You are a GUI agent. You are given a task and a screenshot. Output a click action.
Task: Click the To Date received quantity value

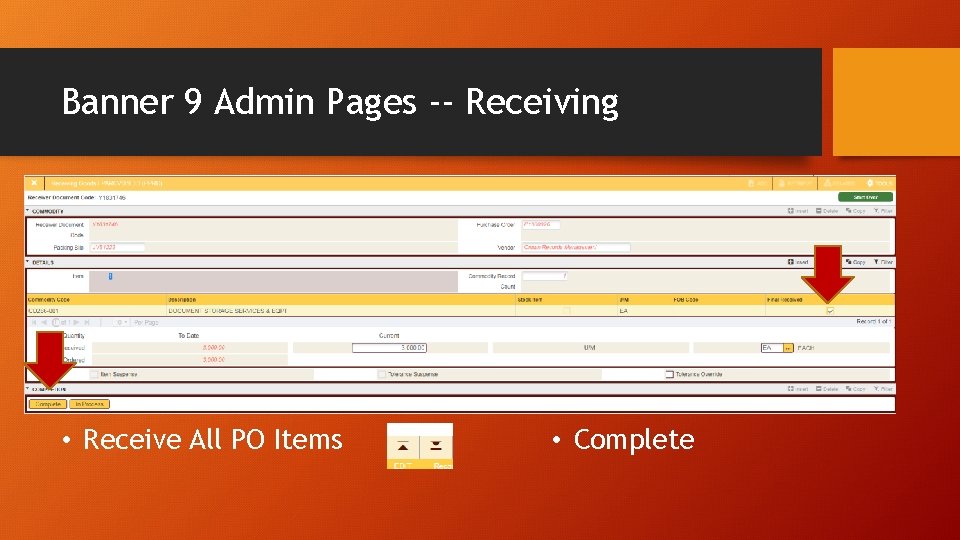point(214,348)
